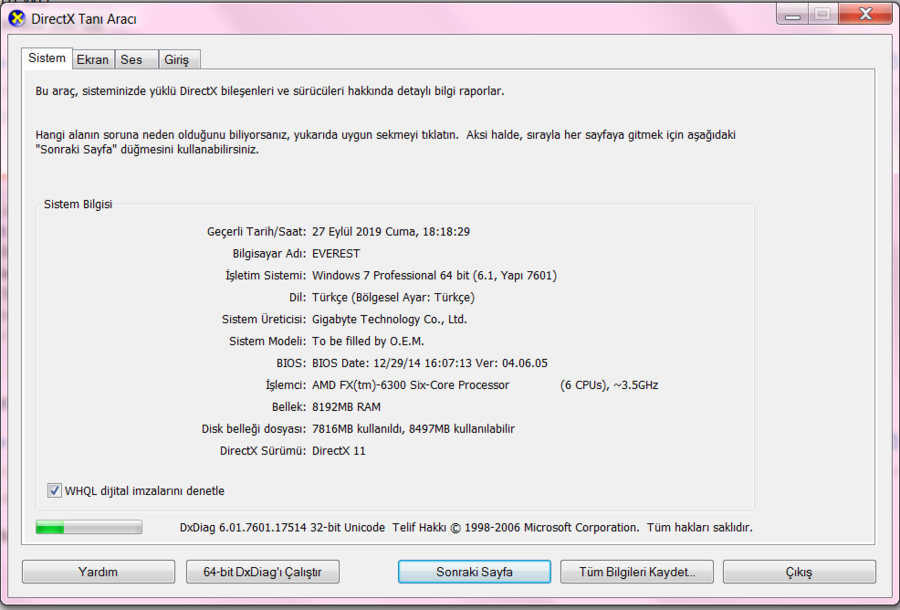Close the DirectX Tanı Aracı window
The image size is (900, 610).
tap(865, 14)
